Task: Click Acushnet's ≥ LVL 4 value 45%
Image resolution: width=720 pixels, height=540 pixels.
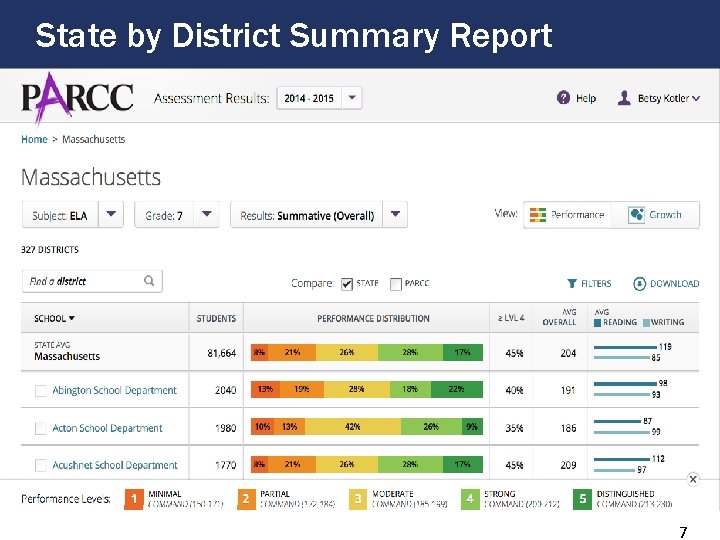Action: pyautogui.click(x=514, y=465)
